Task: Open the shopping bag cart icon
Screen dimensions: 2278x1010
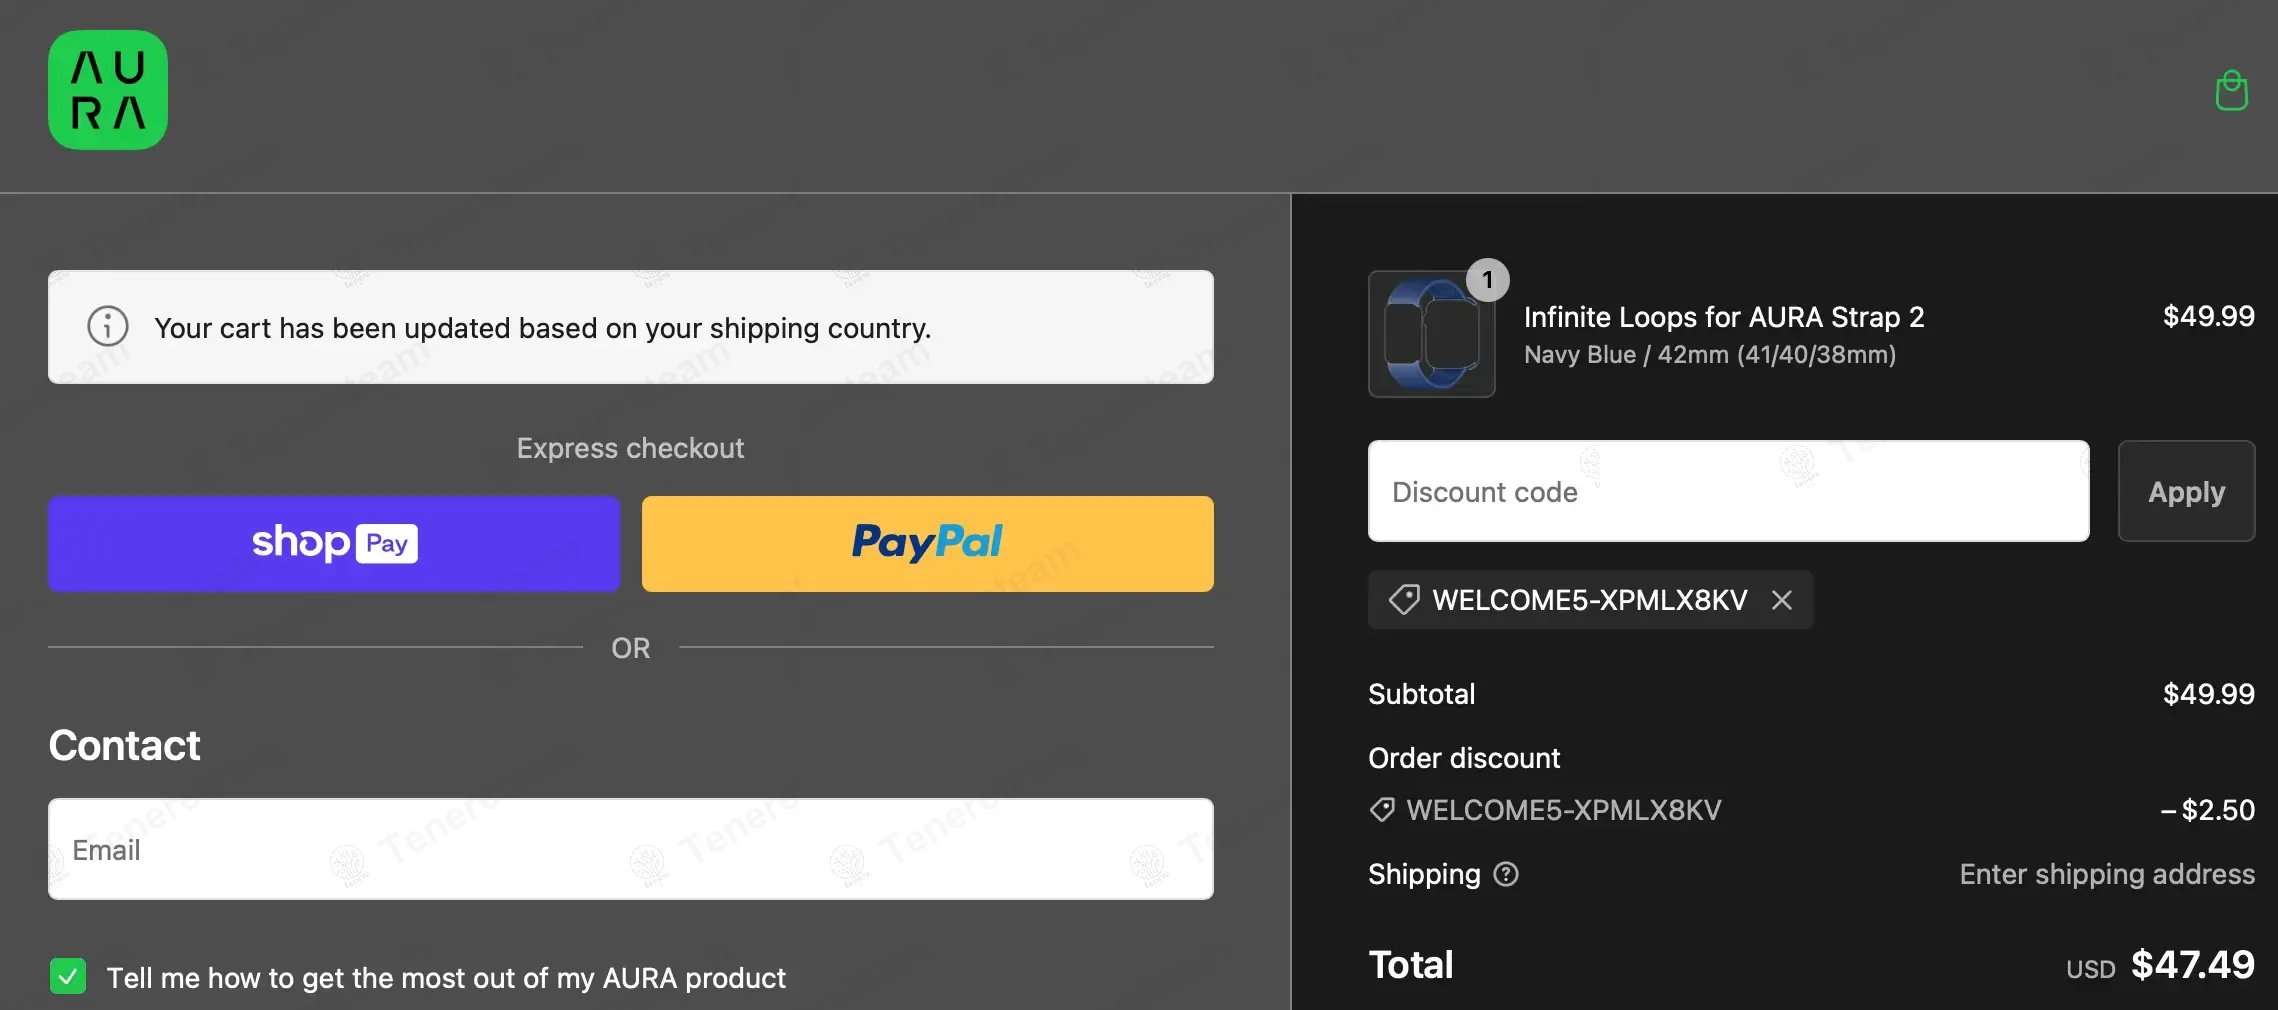Action: click(2231, 91)
